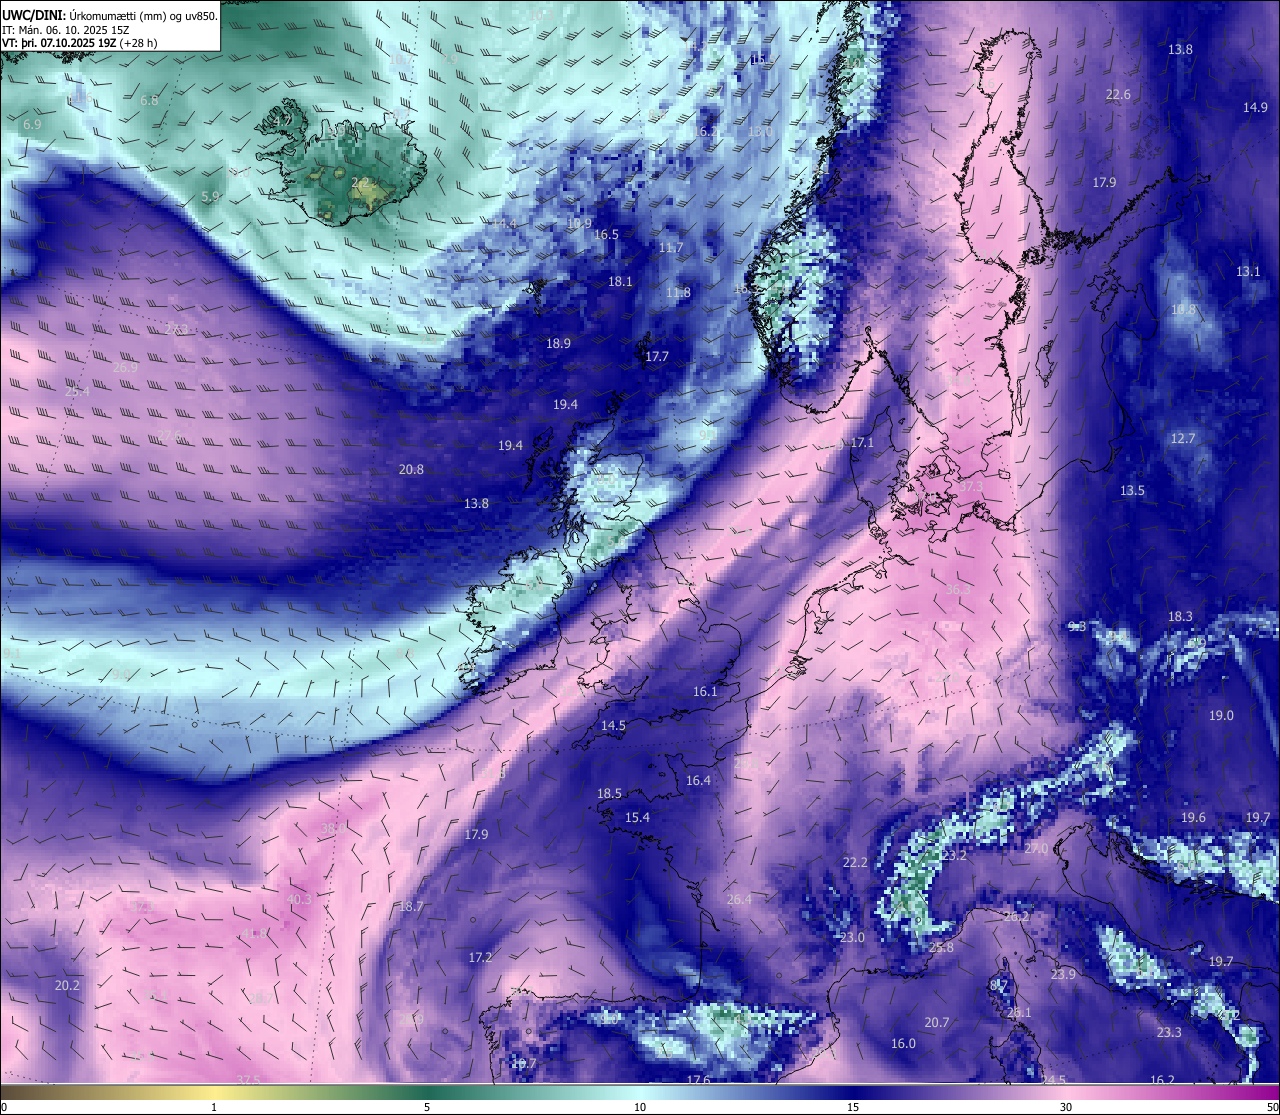The height and width of the screenshot is (1115, 1280).
Task: Click the colorbar tick labeled 50
Action: coord(1272,1107)
